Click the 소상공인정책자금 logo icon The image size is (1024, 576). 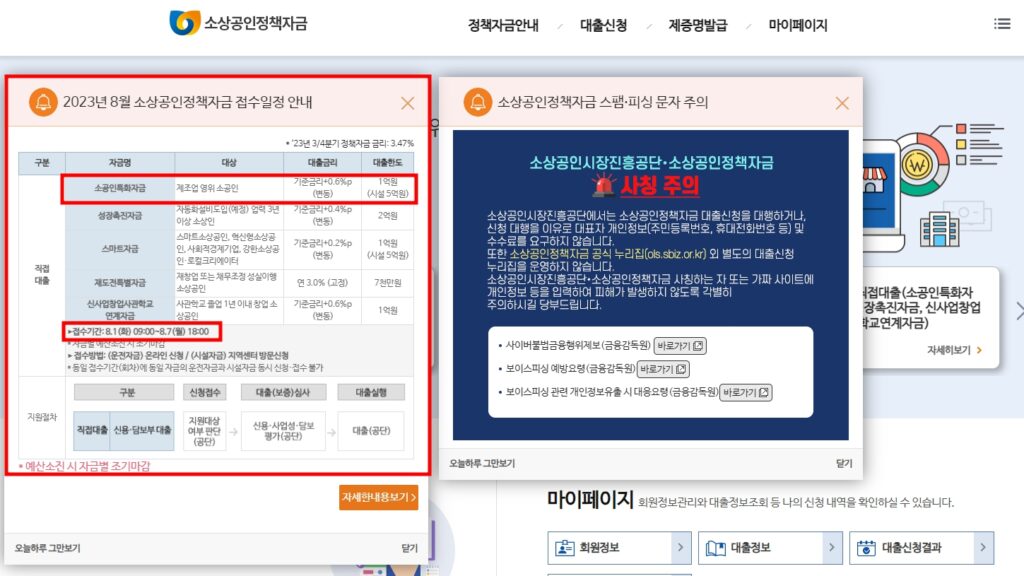tap(185, 24)
